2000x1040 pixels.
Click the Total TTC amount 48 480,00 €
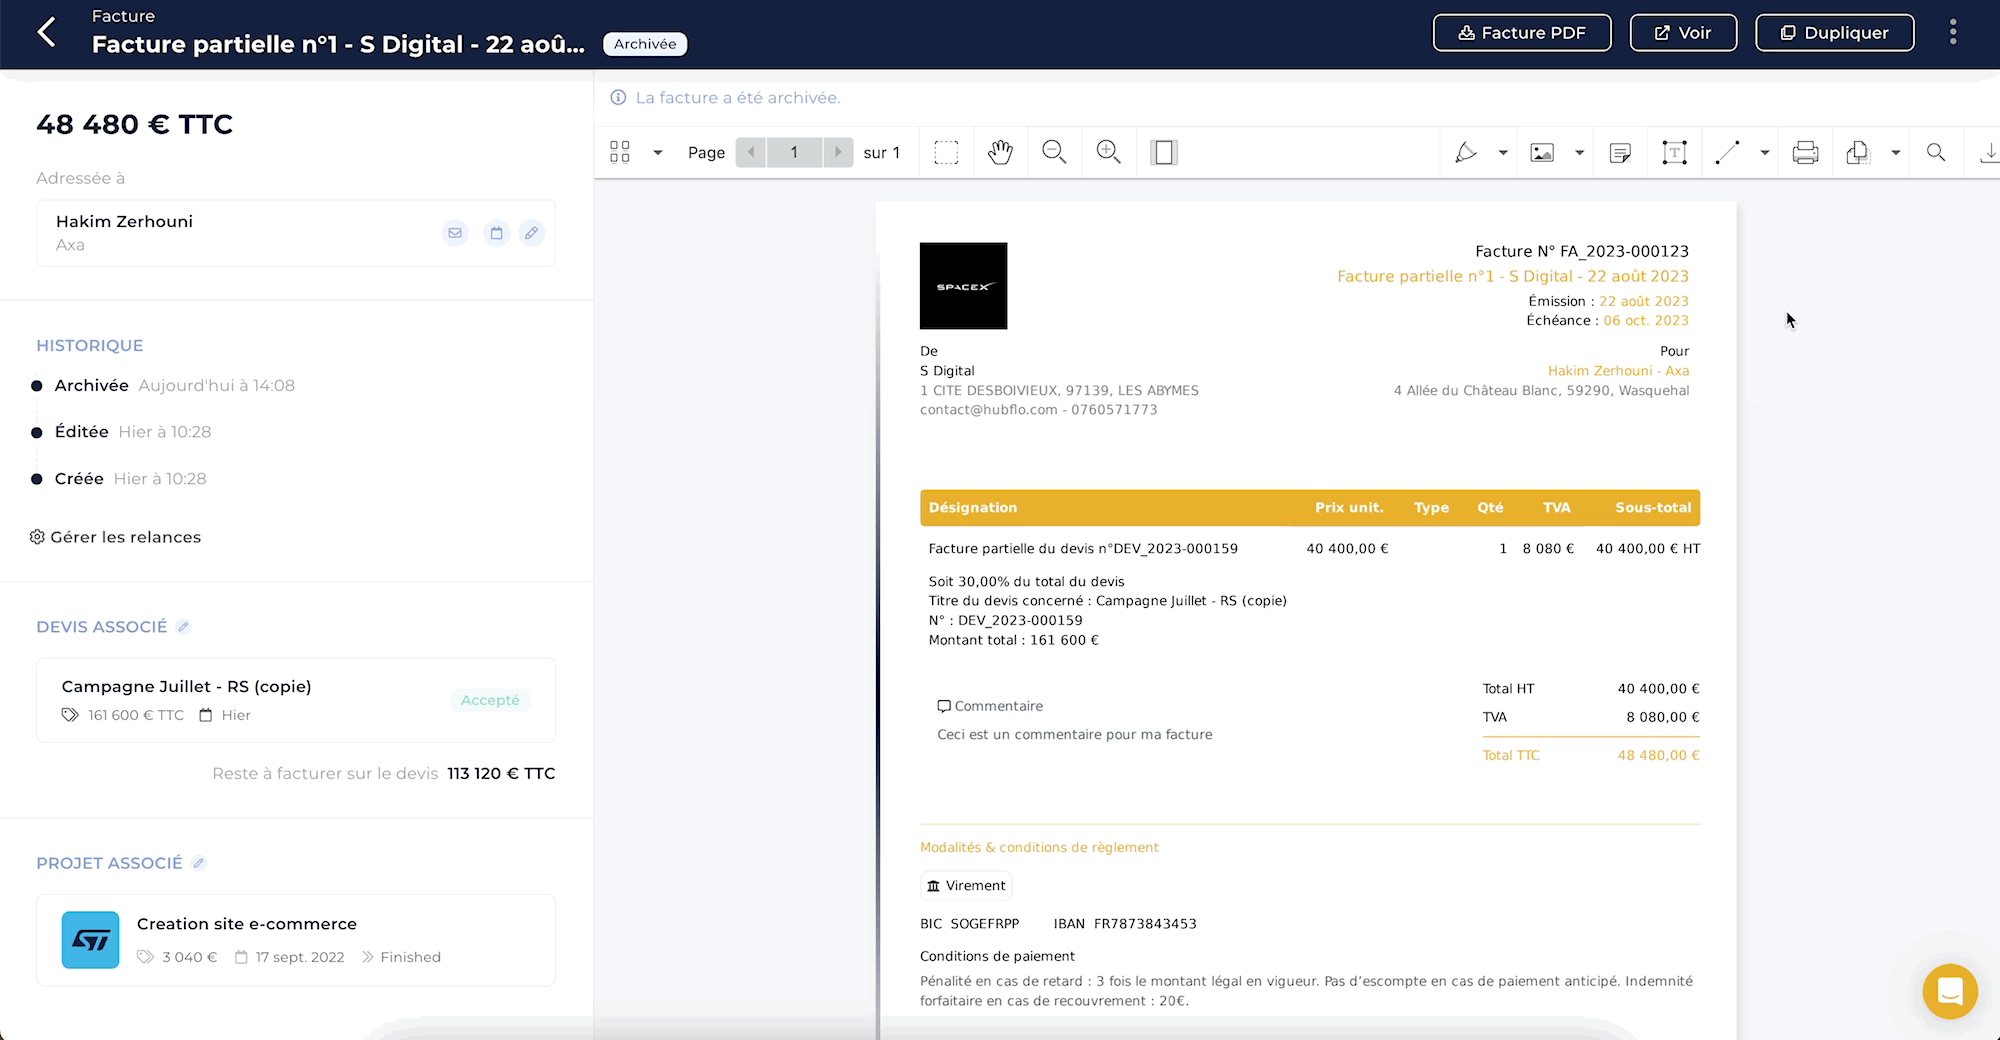[x=1658, y=755]
